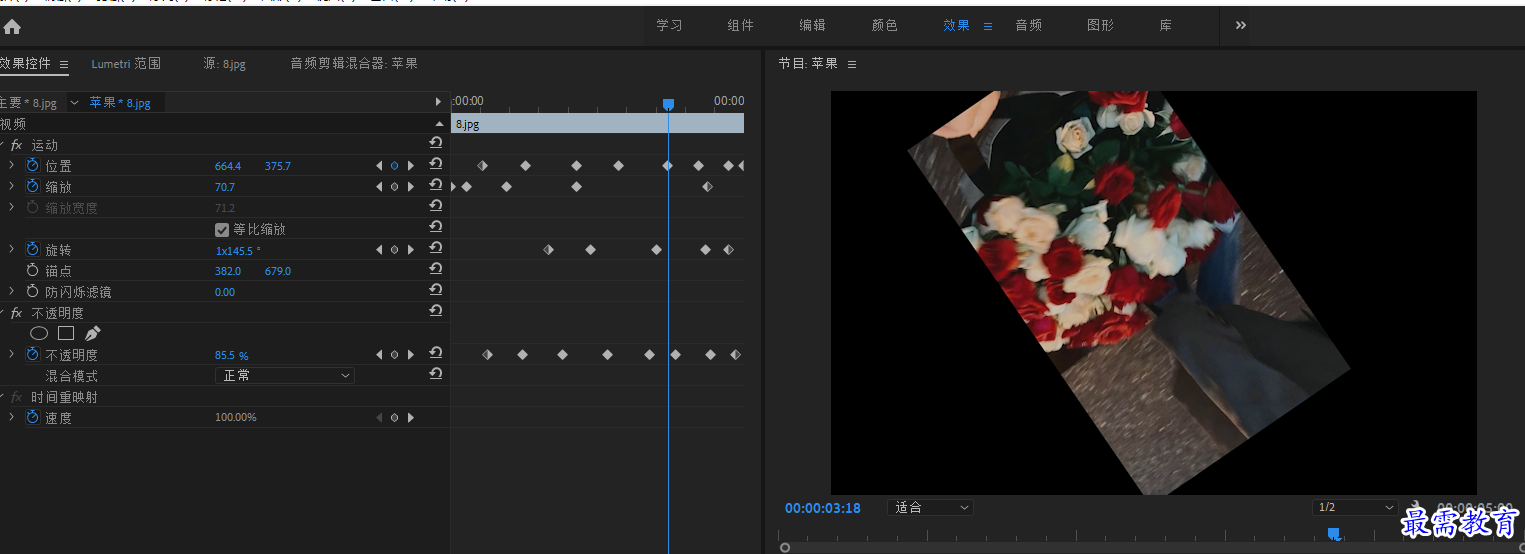Click the effect controls playhead marker

click(668, 104)
